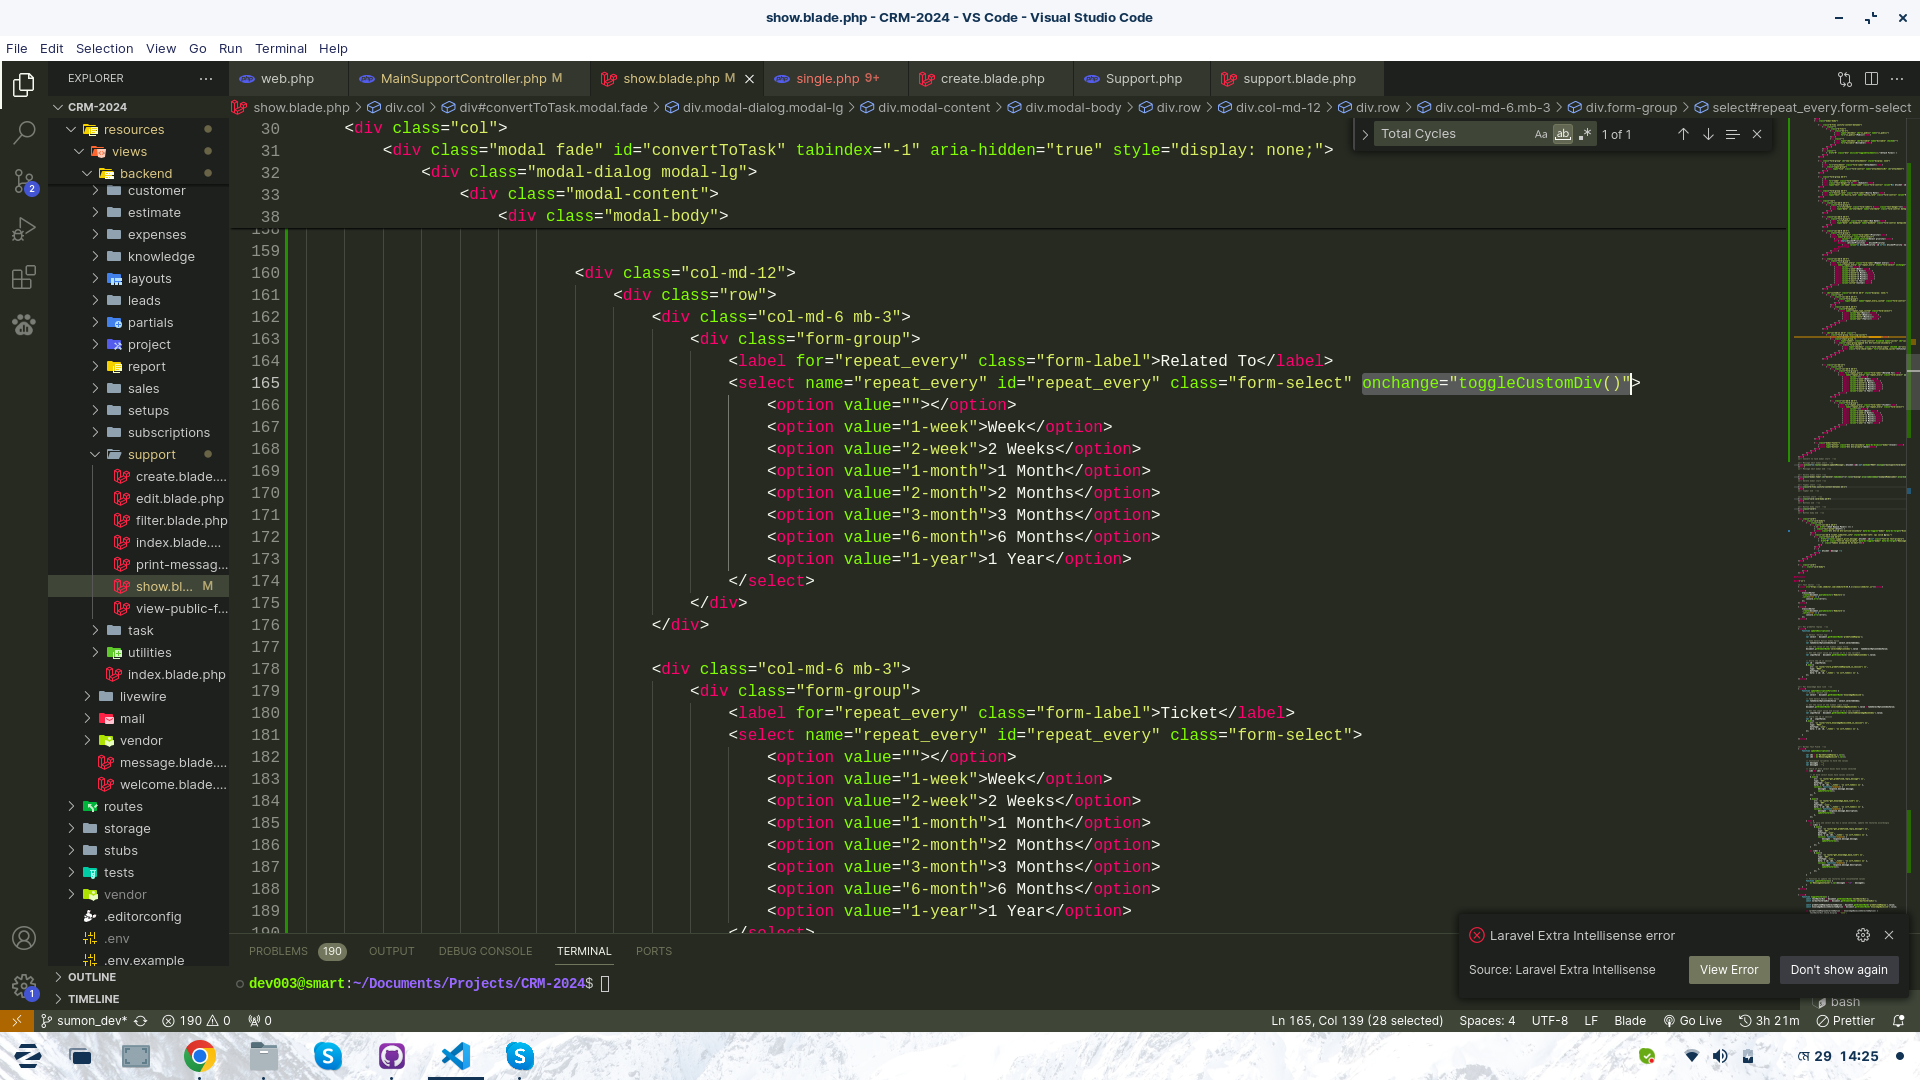Open the Go menu
This screenshot has width=1920, height=1080.
[197, 48]
